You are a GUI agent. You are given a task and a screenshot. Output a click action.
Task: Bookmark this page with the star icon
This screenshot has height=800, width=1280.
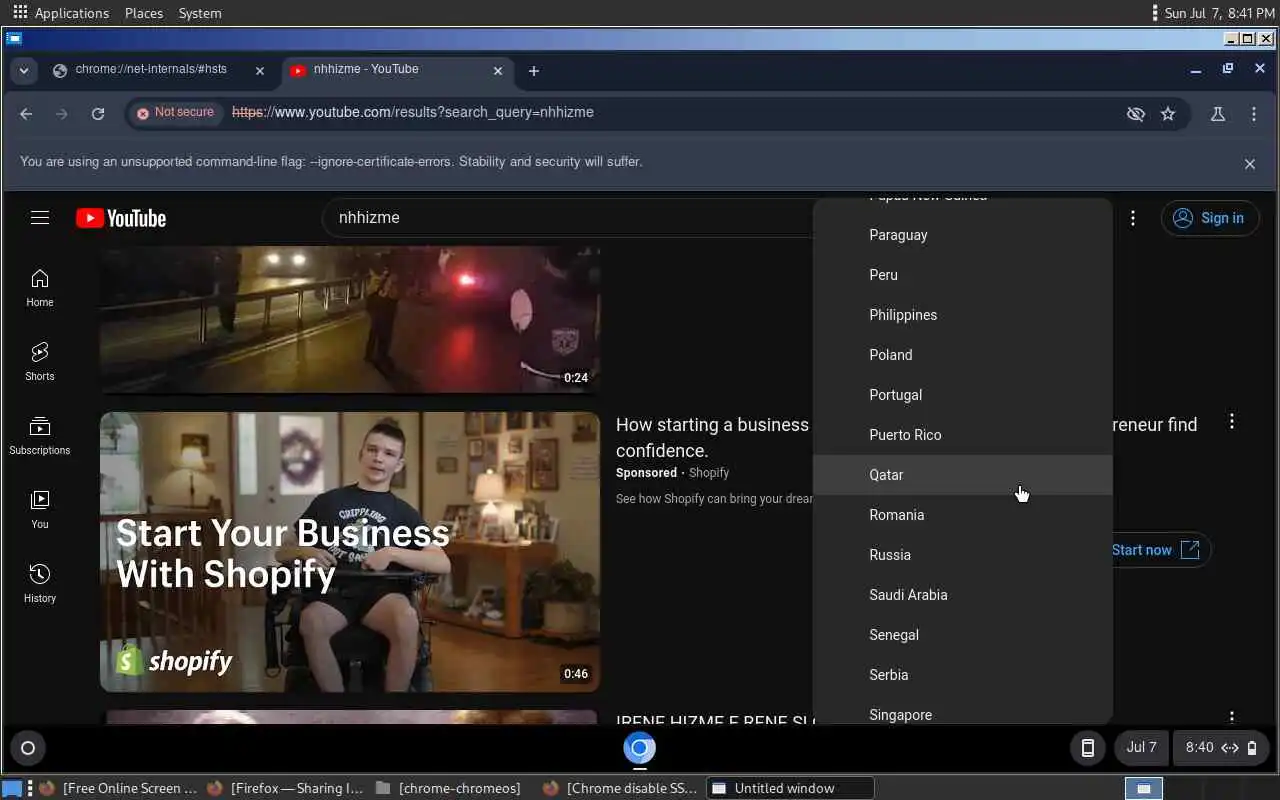pyautogui.click(x=1168, y=114)
